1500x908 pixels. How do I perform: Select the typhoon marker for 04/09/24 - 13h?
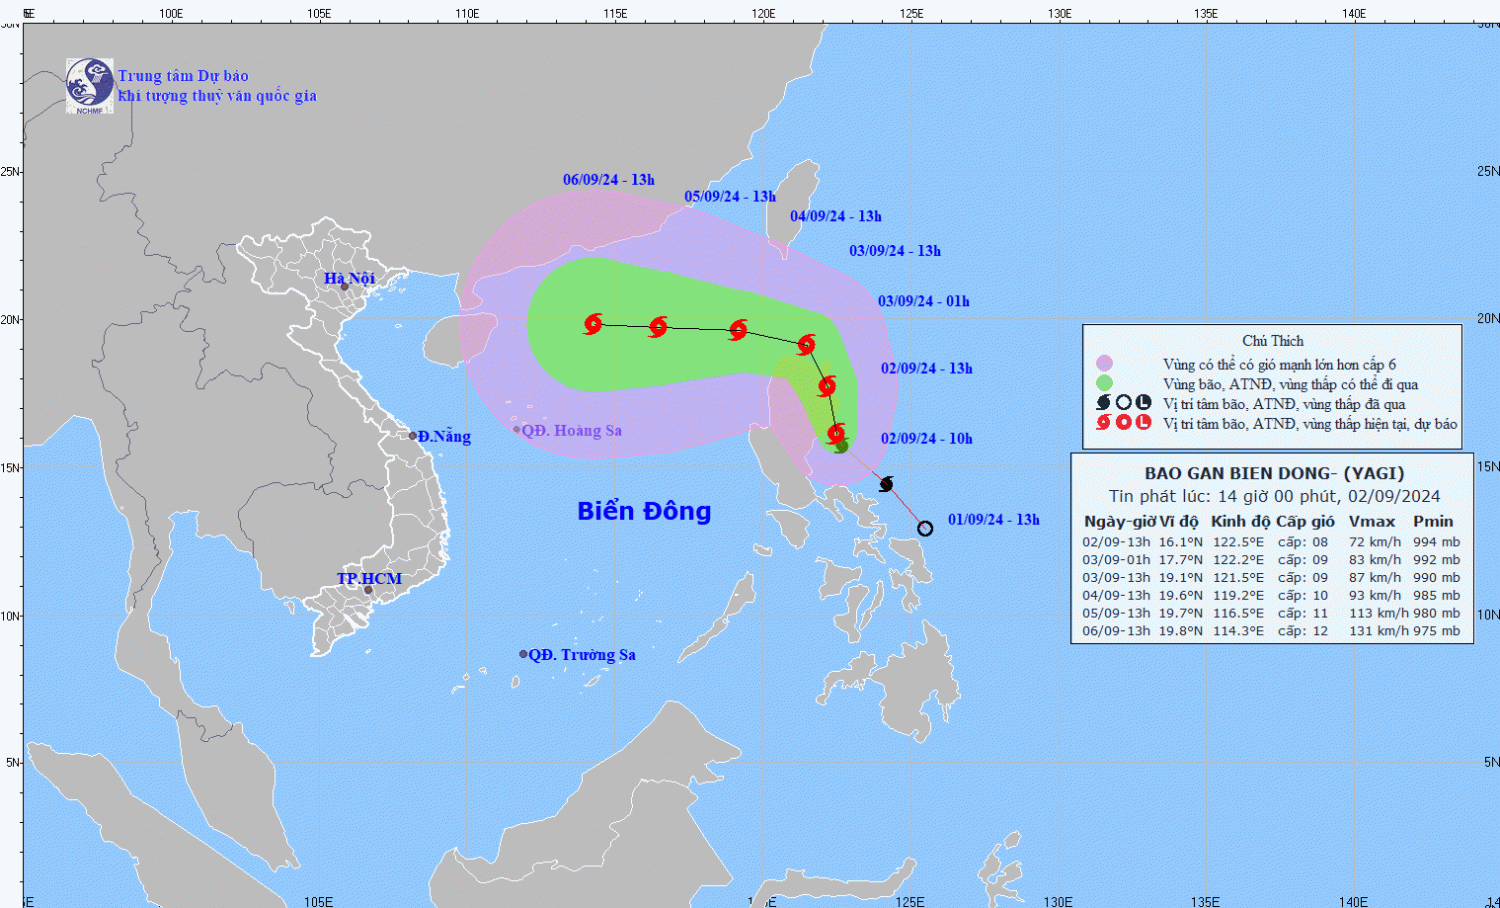[738, 329]
